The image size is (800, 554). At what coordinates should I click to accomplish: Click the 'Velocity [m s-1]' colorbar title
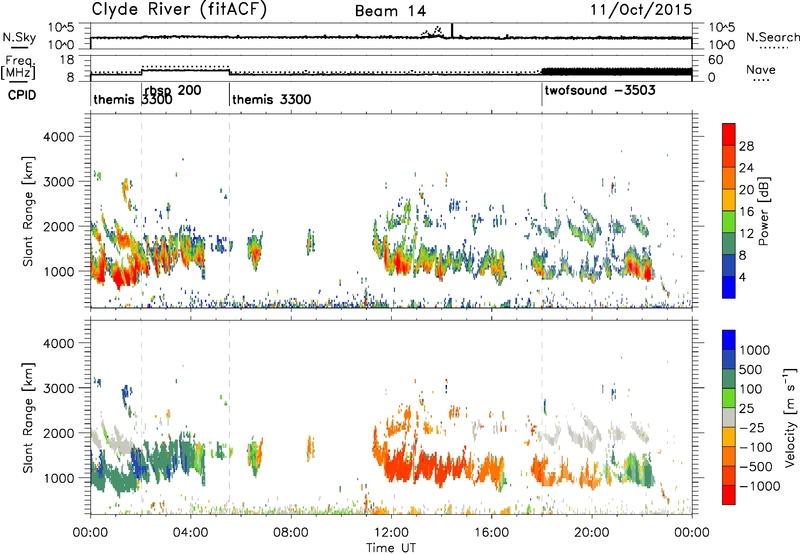click(791, 416)
